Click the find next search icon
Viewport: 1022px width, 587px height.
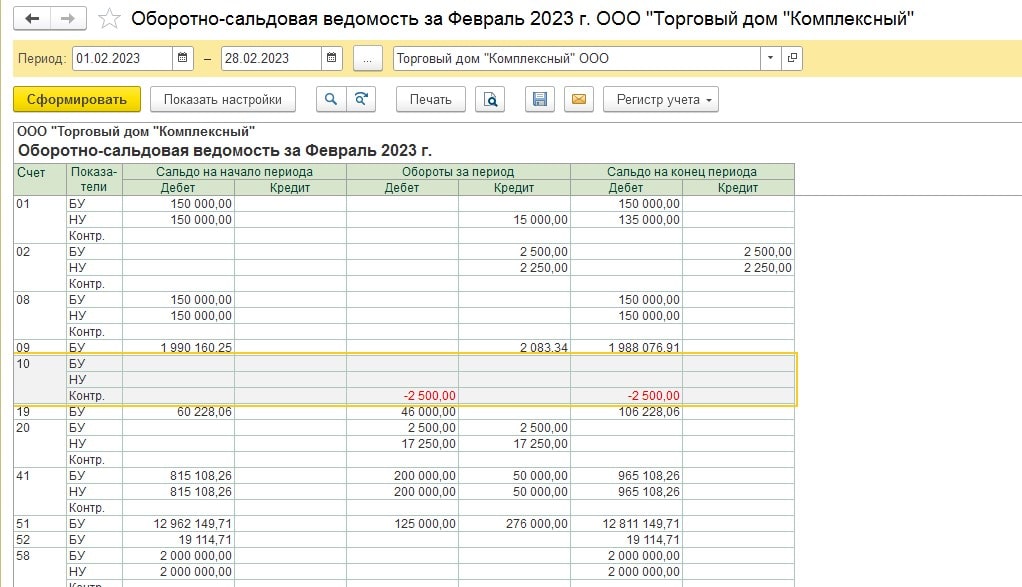point(360,99)
